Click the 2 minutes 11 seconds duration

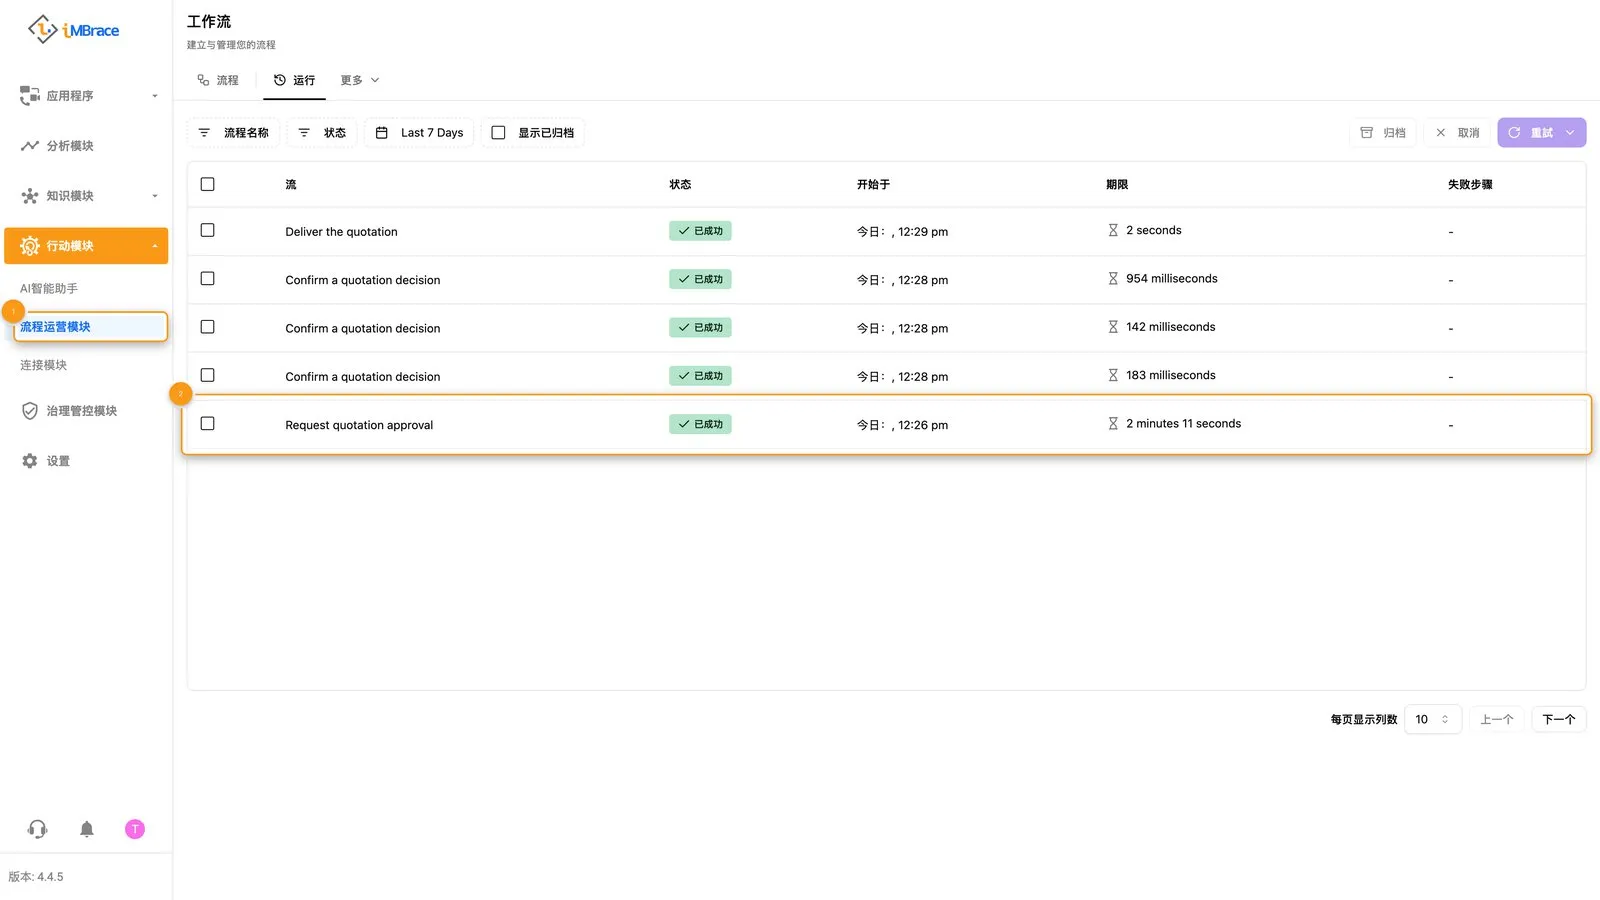1174,424
